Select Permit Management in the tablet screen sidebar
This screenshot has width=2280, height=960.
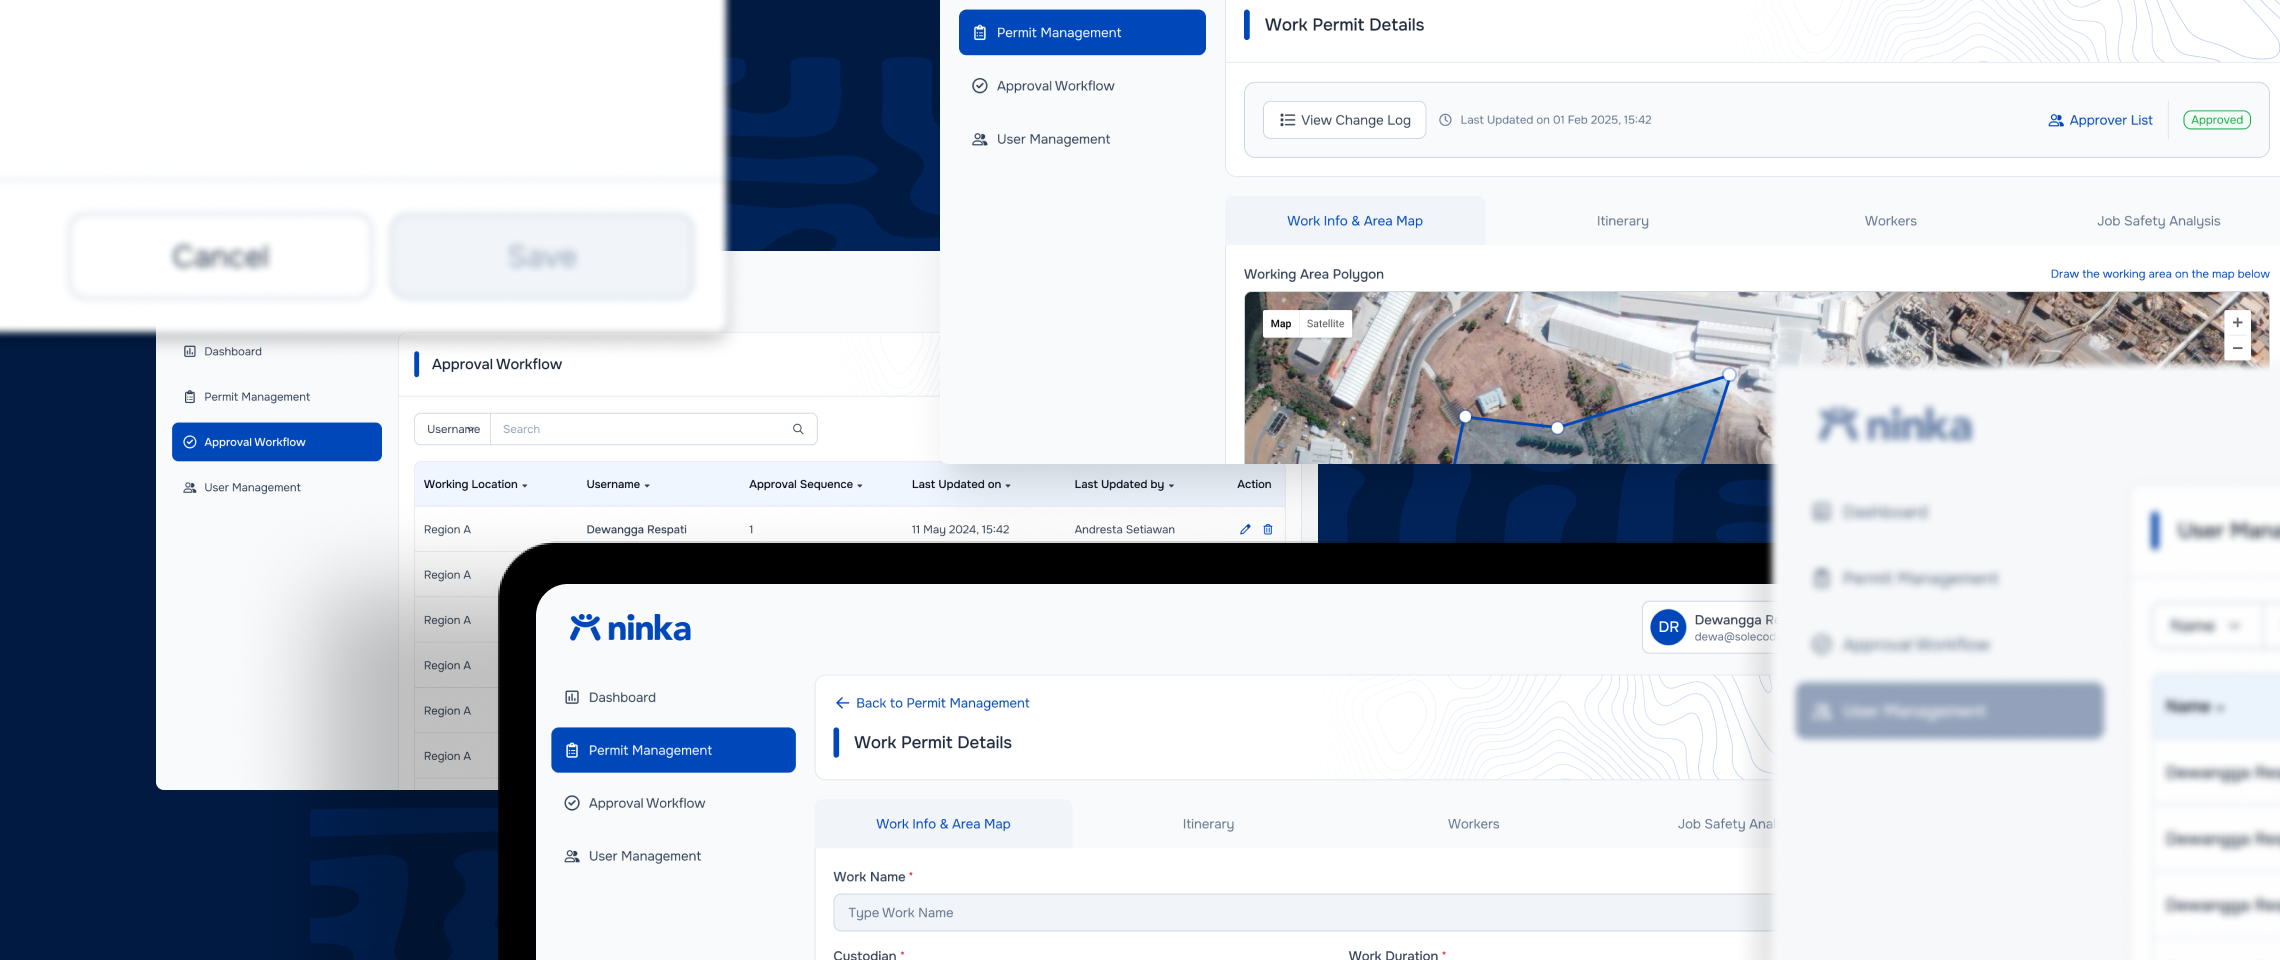[x=673, y=750]
